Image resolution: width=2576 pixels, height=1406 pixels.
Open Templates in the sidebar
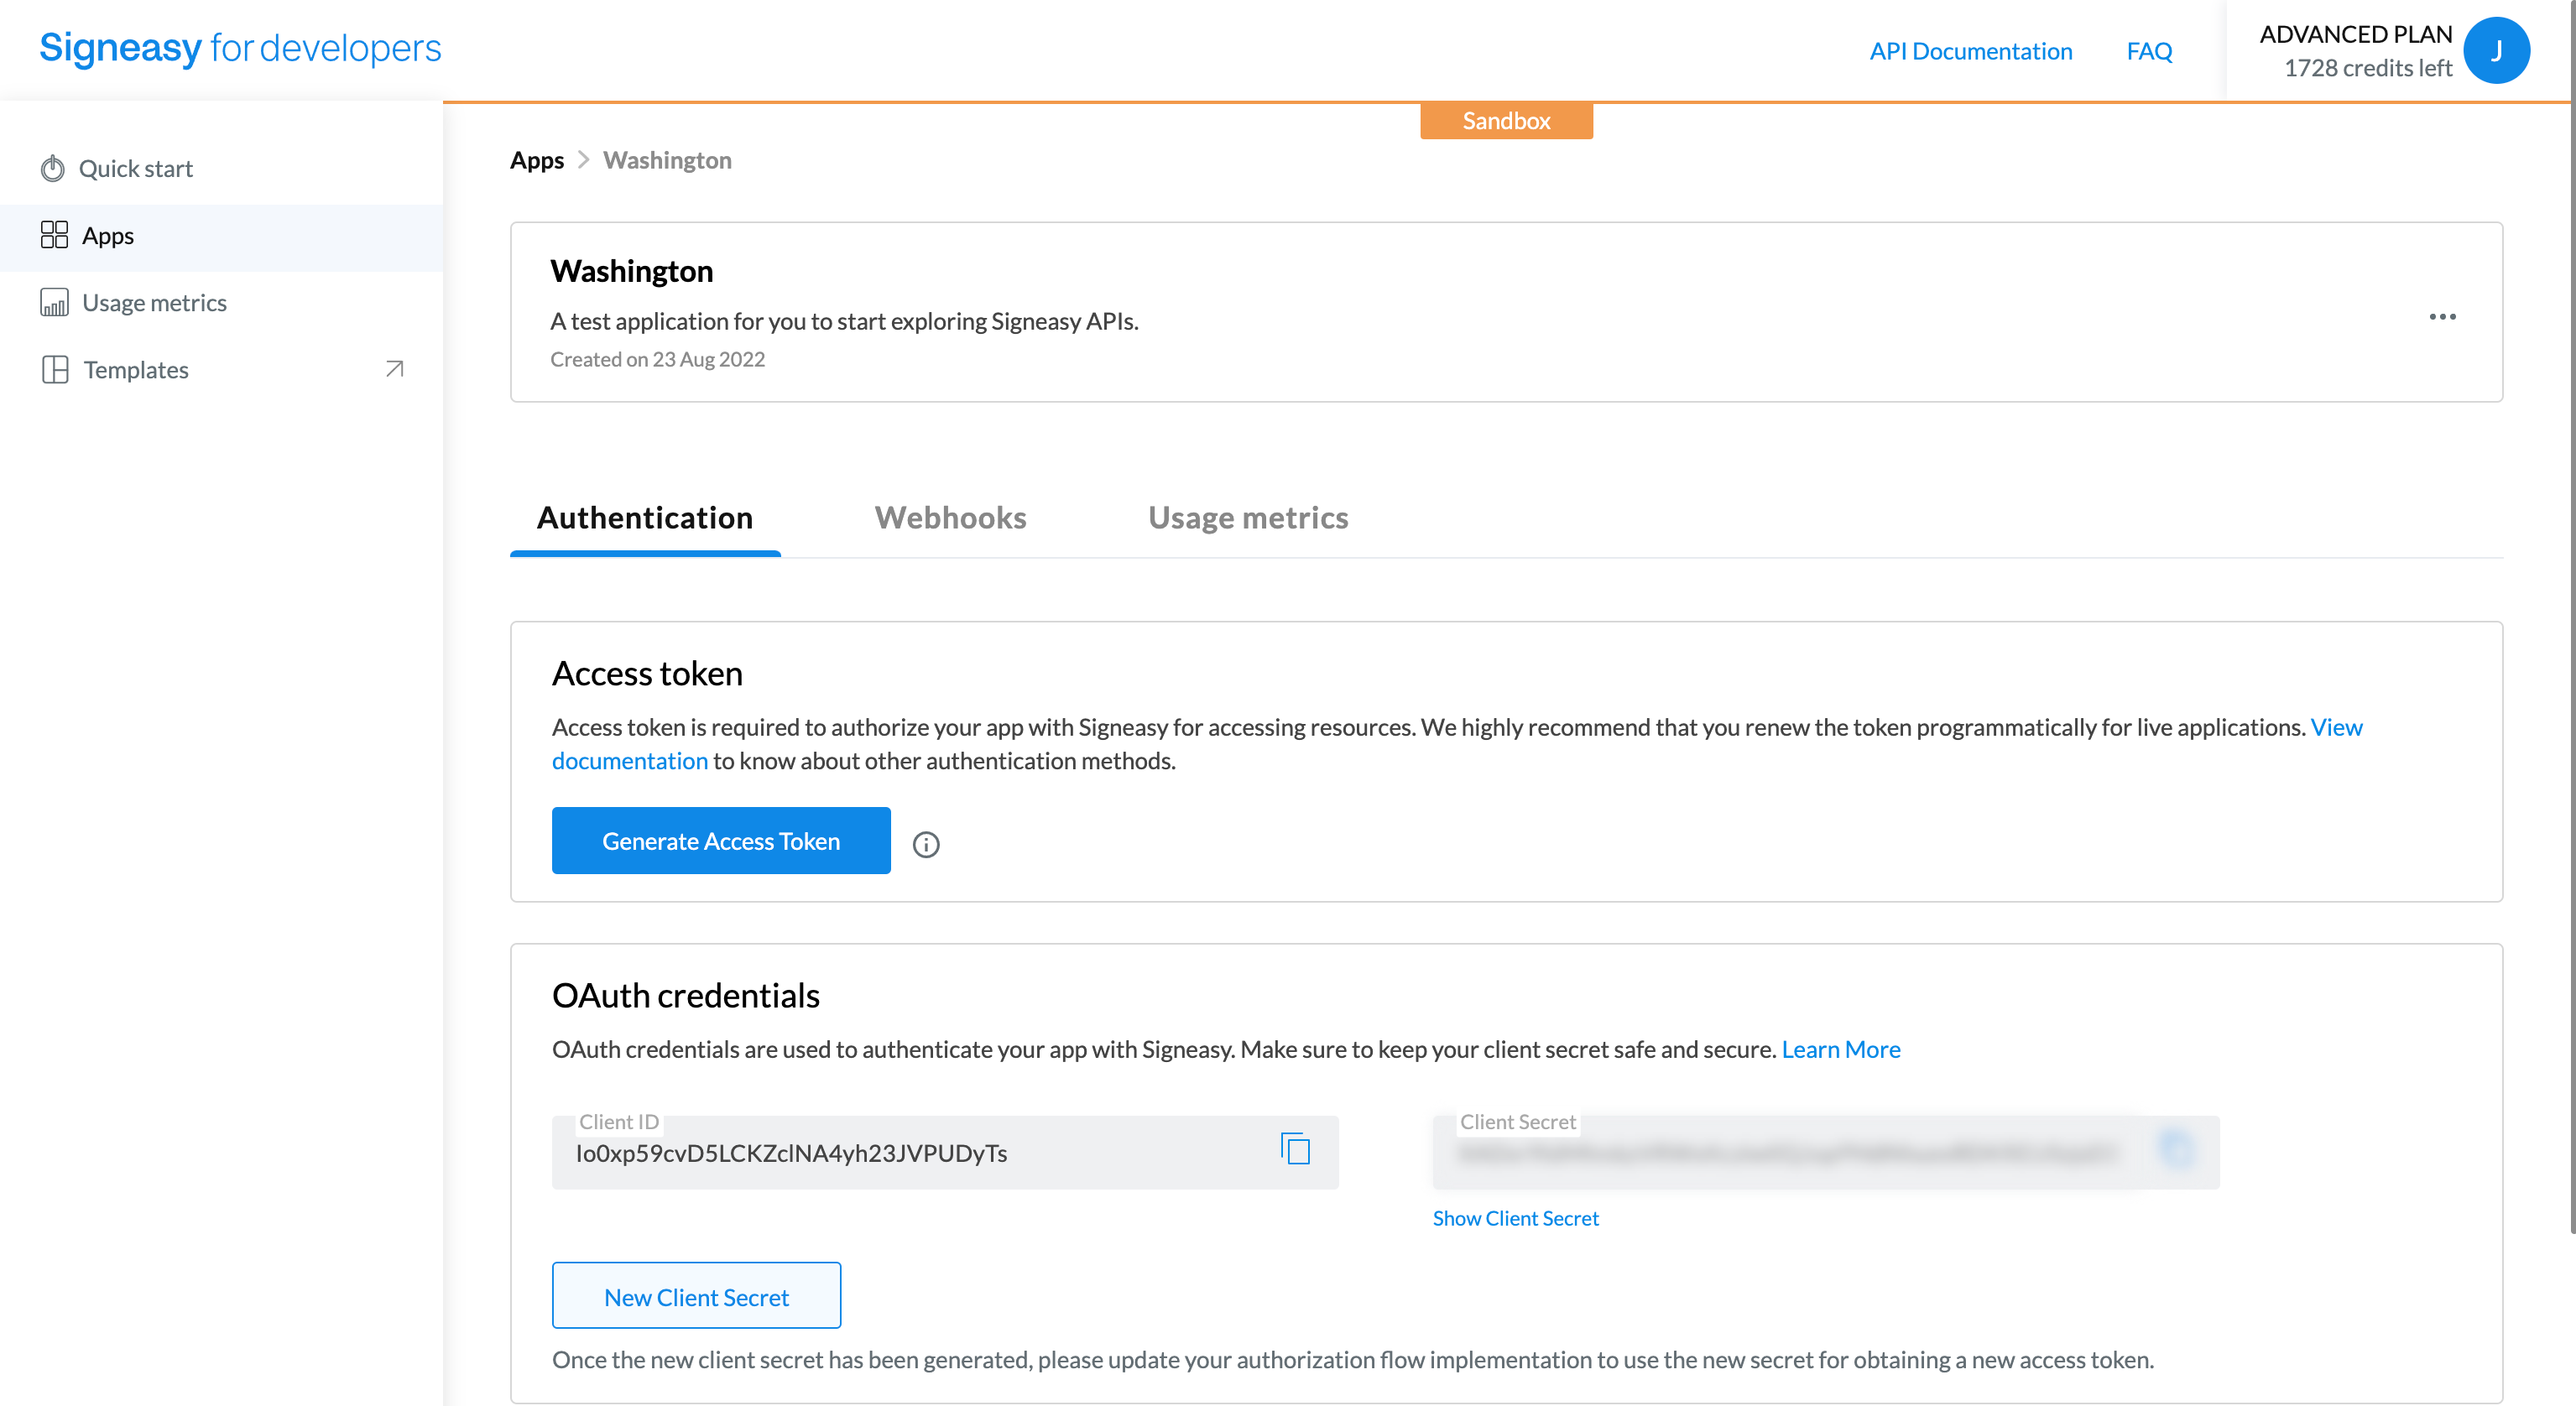221,369
